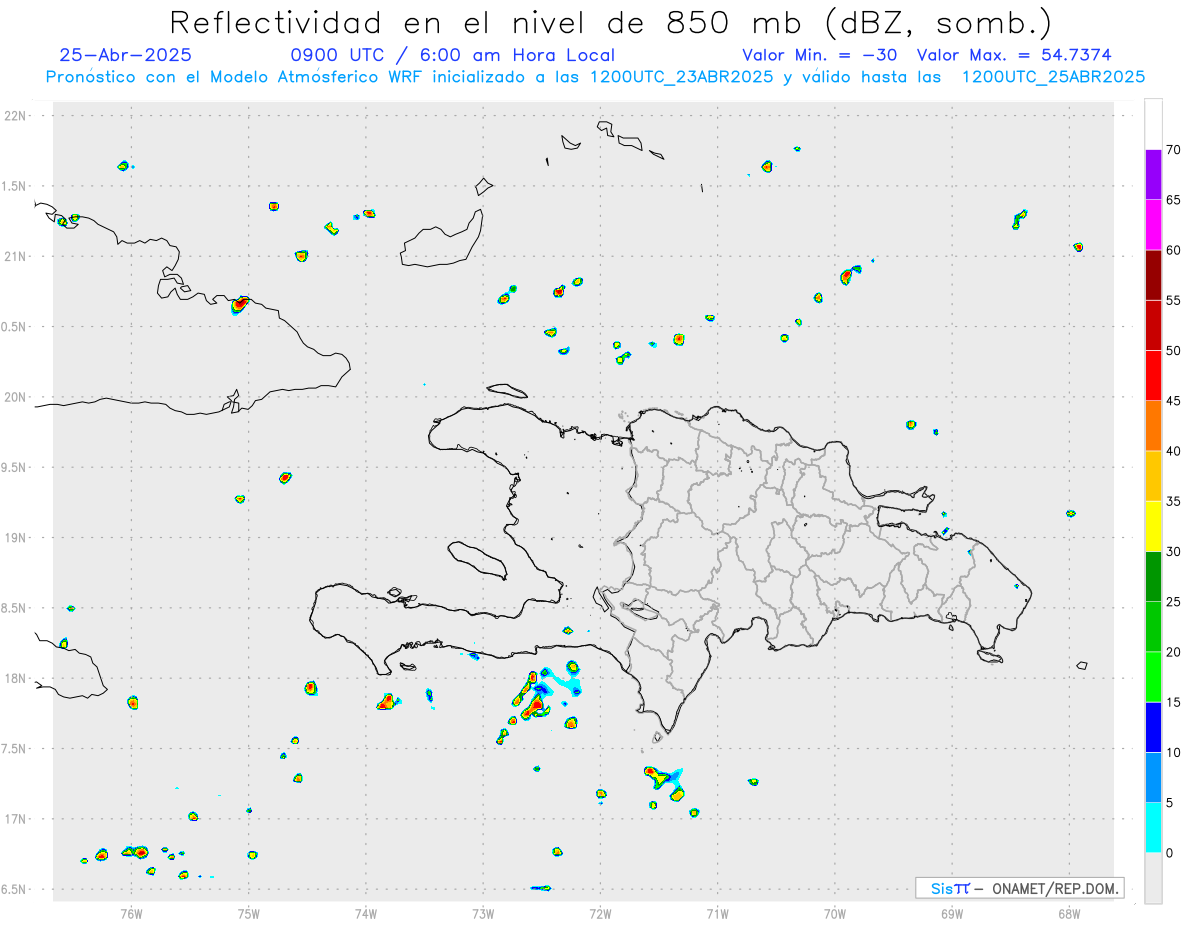
Task: Click the colorbar value label '55'
Action: pyautogui.click(x=1173, y=301)
